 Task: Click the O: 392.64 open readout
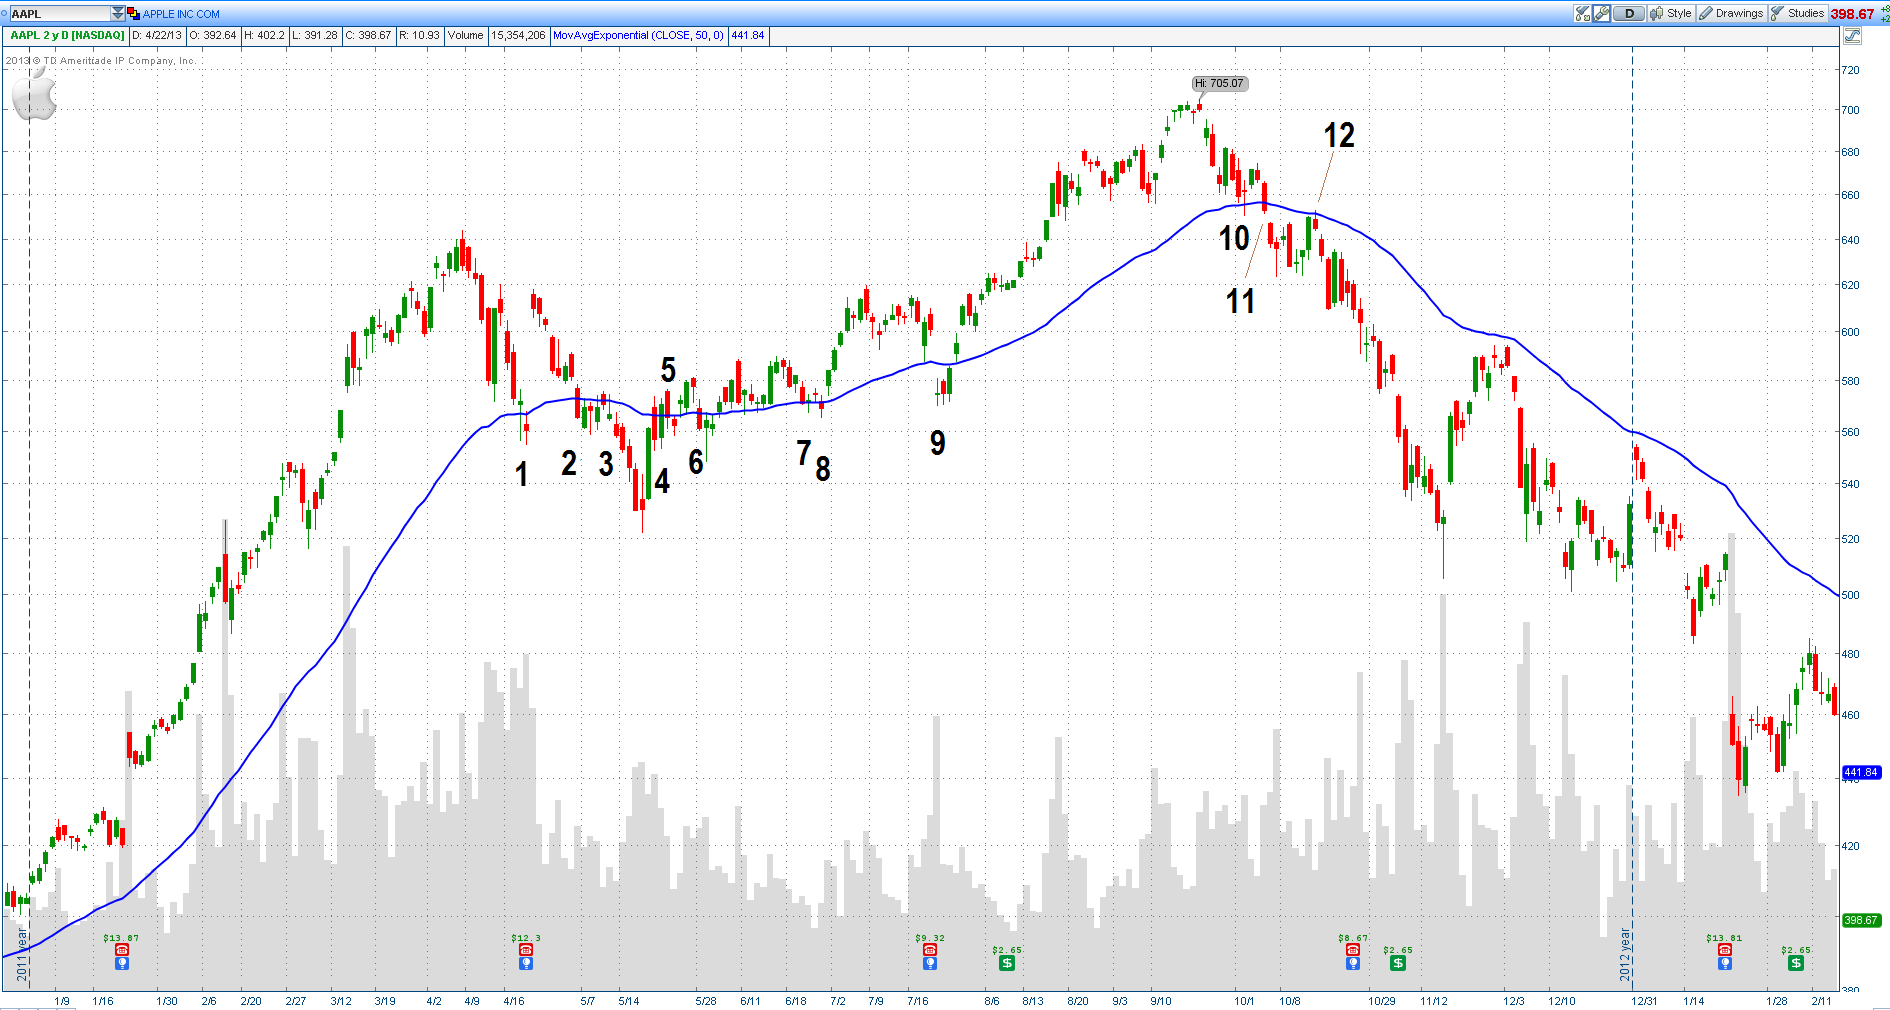coord(213,35)
